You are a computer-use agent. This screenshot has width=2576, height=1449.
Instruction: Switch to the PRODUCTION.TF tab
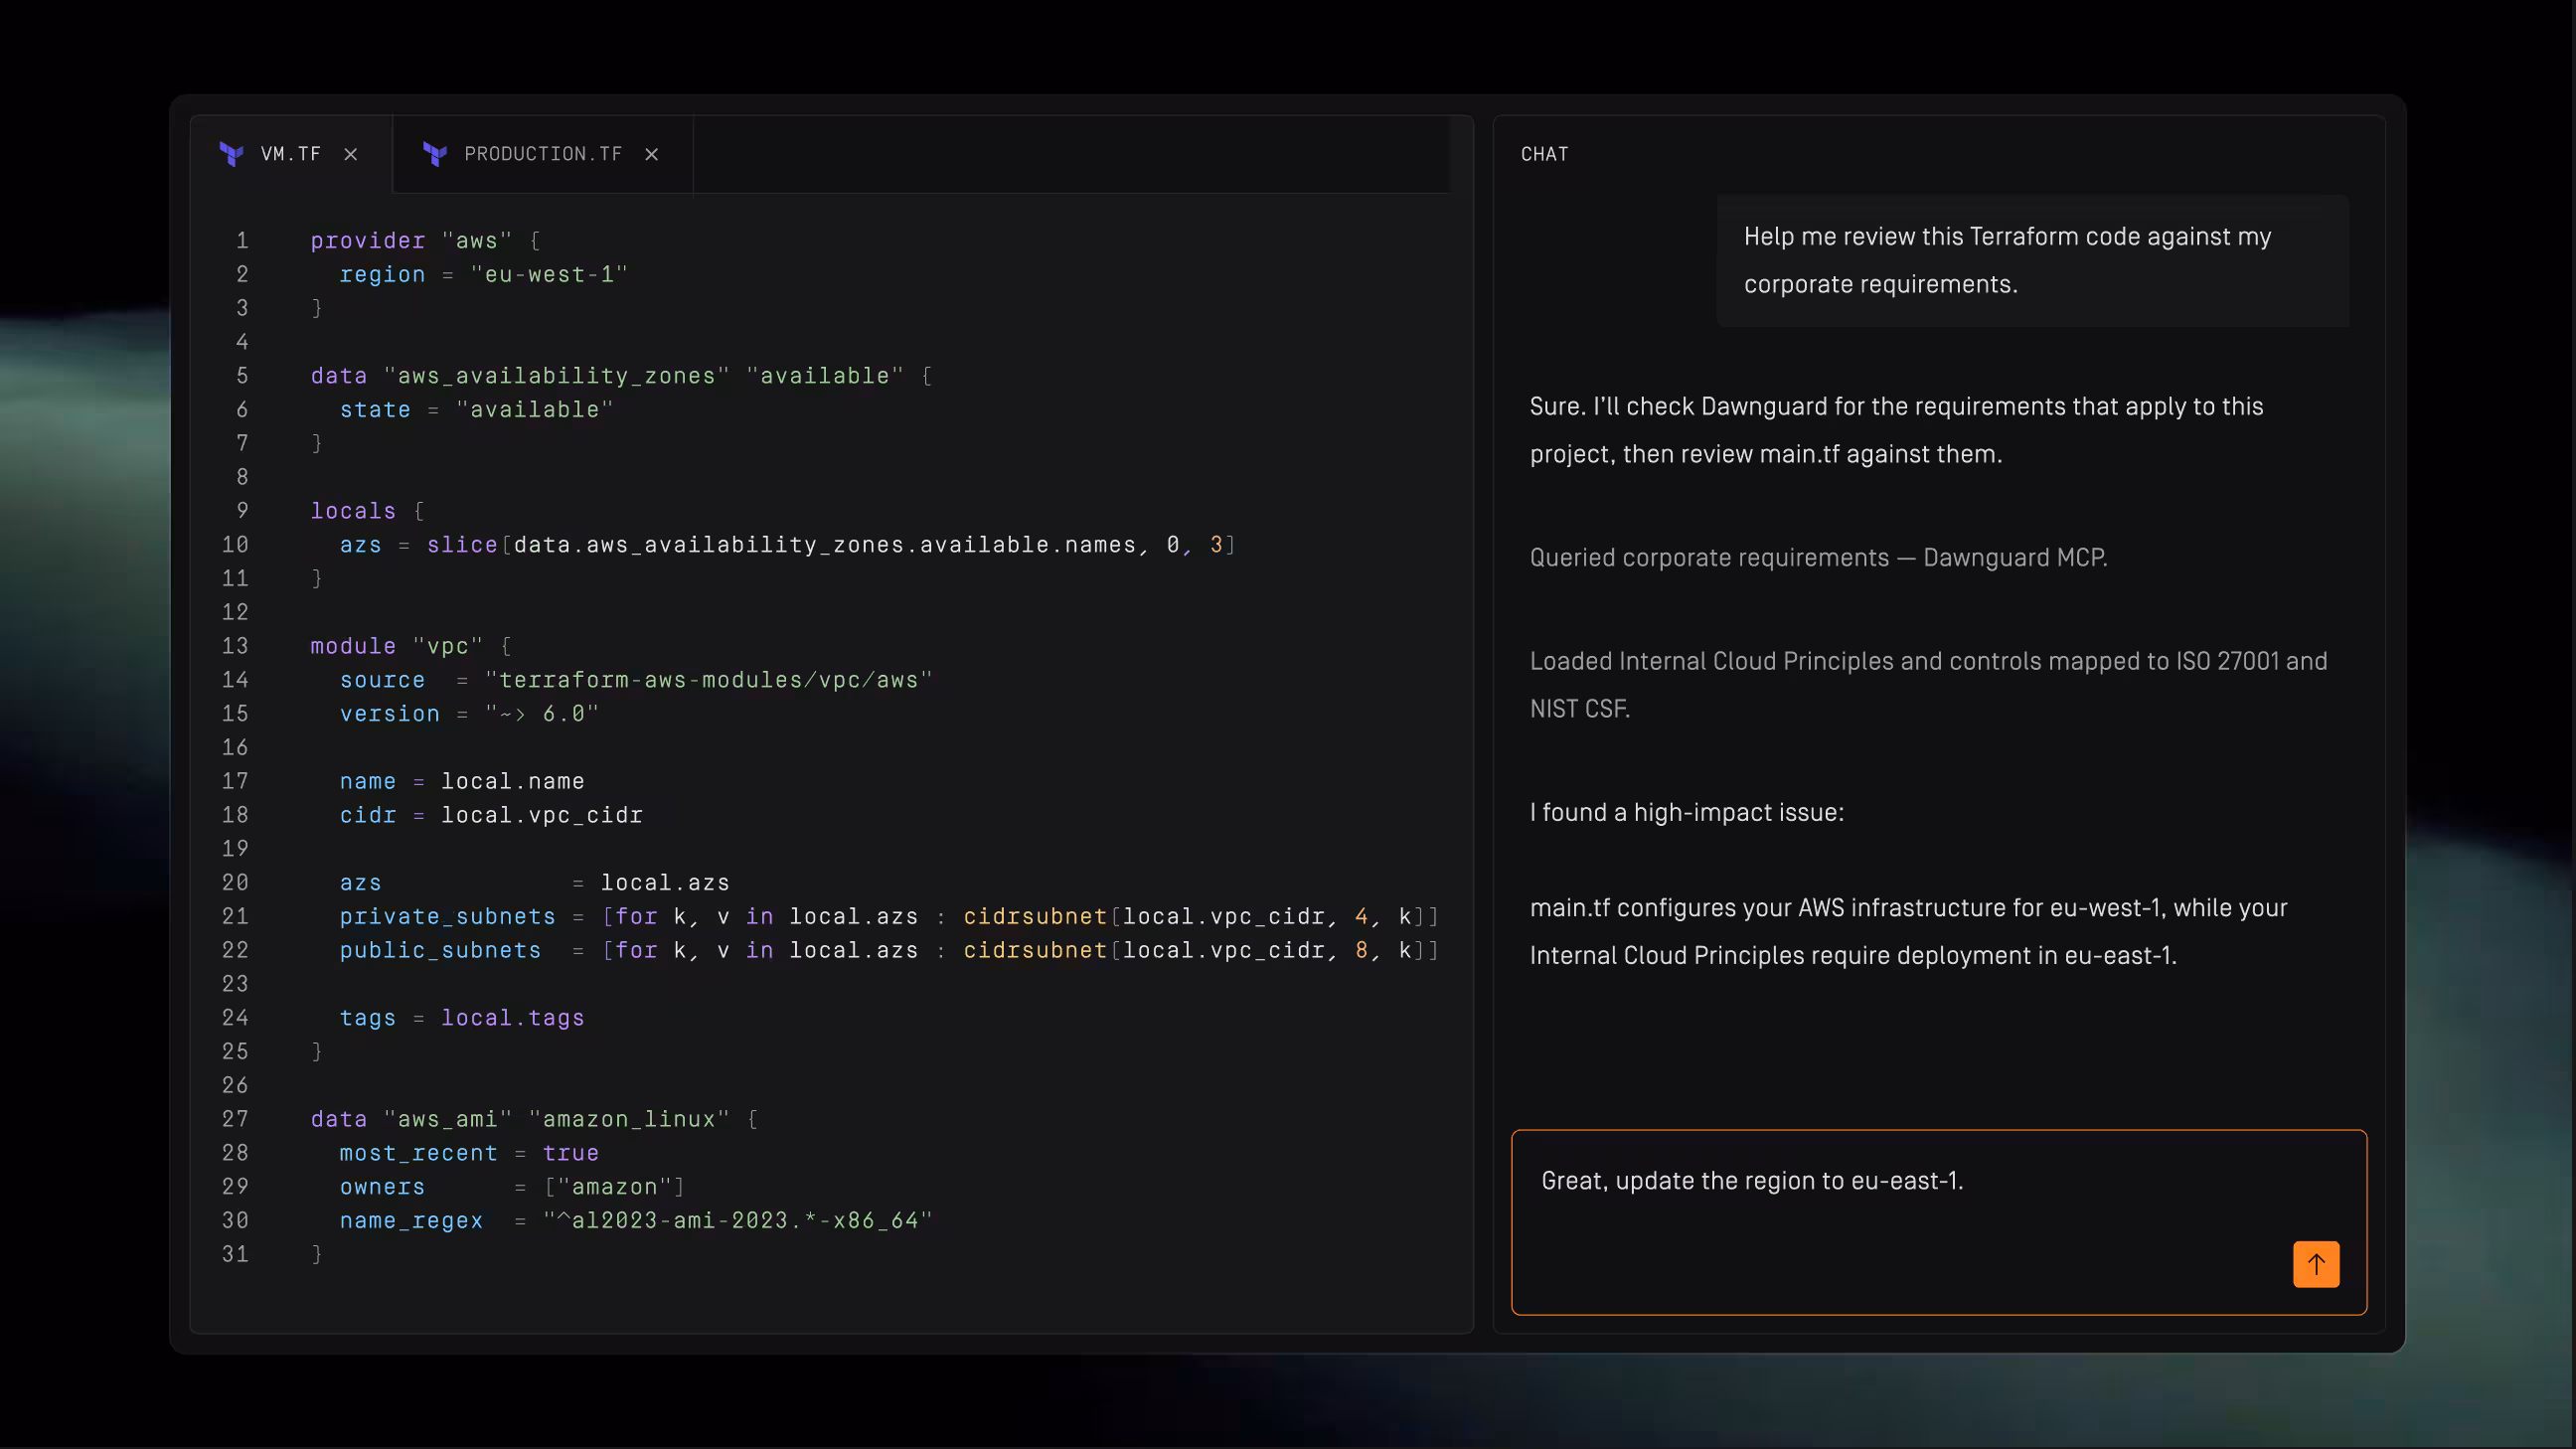(x=543, y=154)
